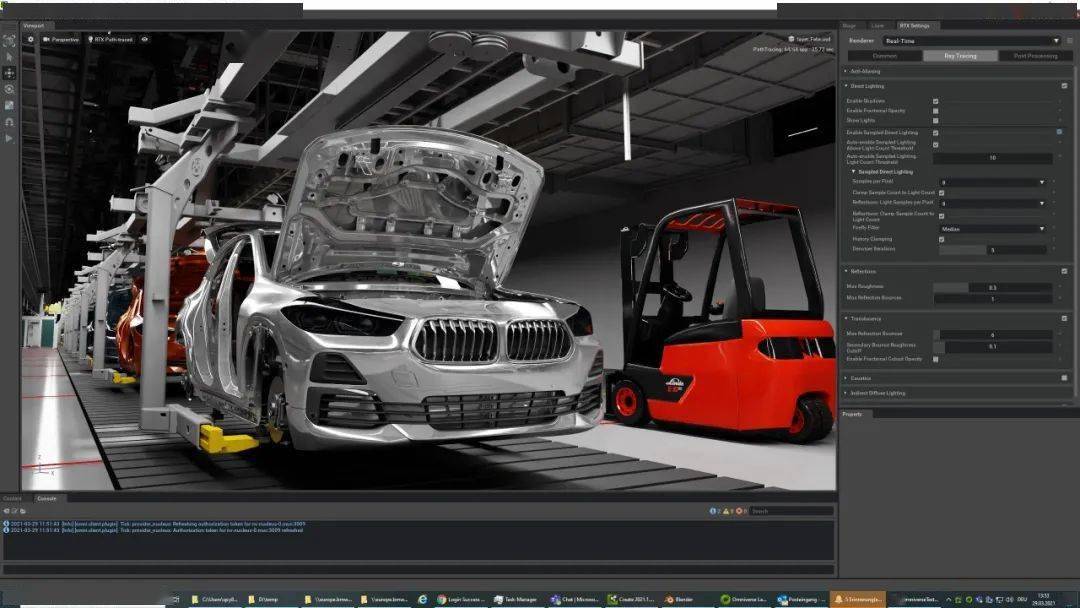
Task: Open Microsoft Teams chat in taskbar
Action: (x=574, y=599)
